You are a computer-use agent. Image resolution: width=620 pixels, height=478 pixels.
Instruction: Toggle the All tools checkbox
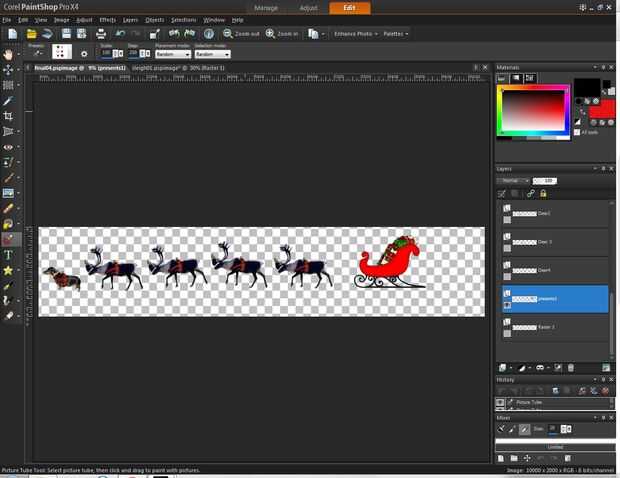(577, 132)
